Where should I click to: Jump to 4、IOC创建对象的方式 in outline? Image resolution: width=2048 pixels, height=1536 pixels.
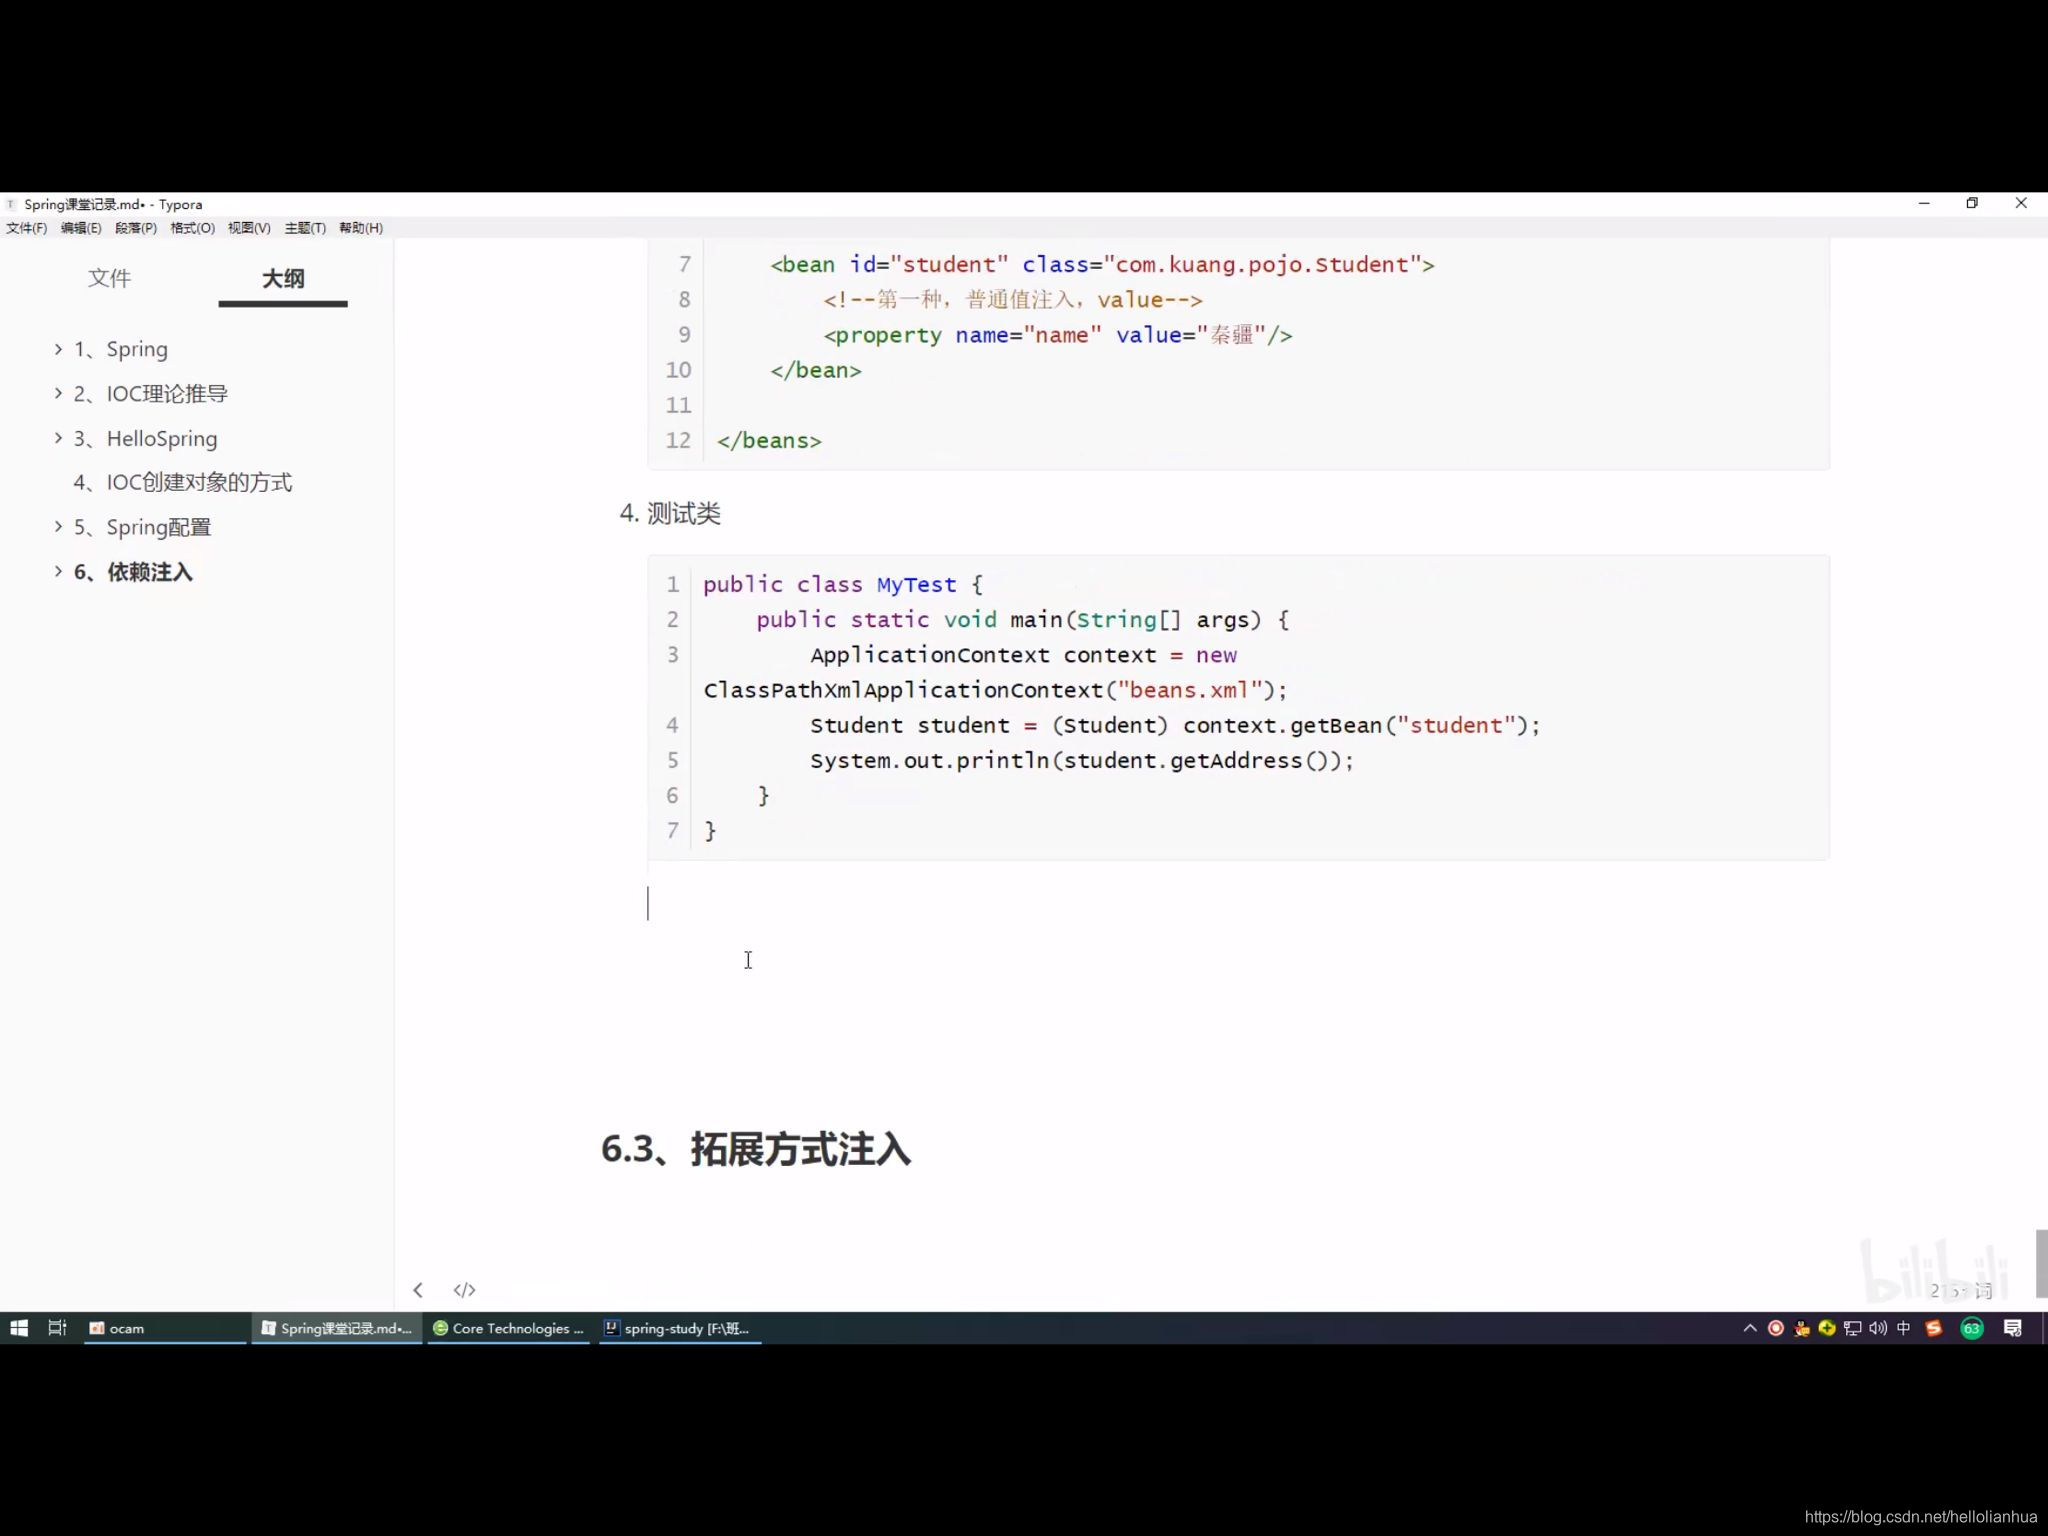coord(183,483)
